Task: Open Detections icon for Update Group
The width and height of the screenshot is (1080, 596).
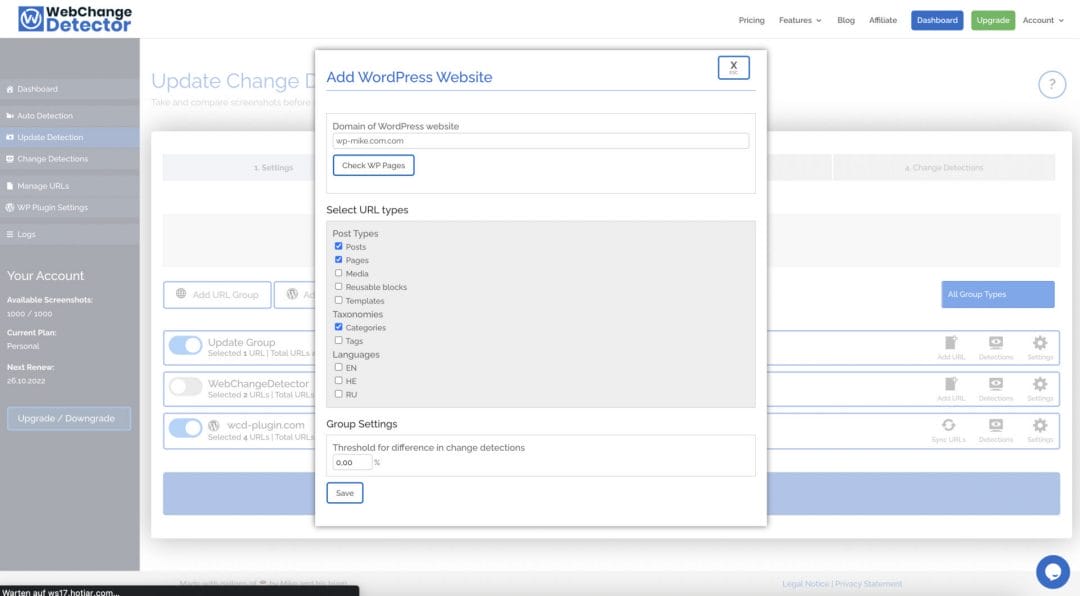Action: 996,347
